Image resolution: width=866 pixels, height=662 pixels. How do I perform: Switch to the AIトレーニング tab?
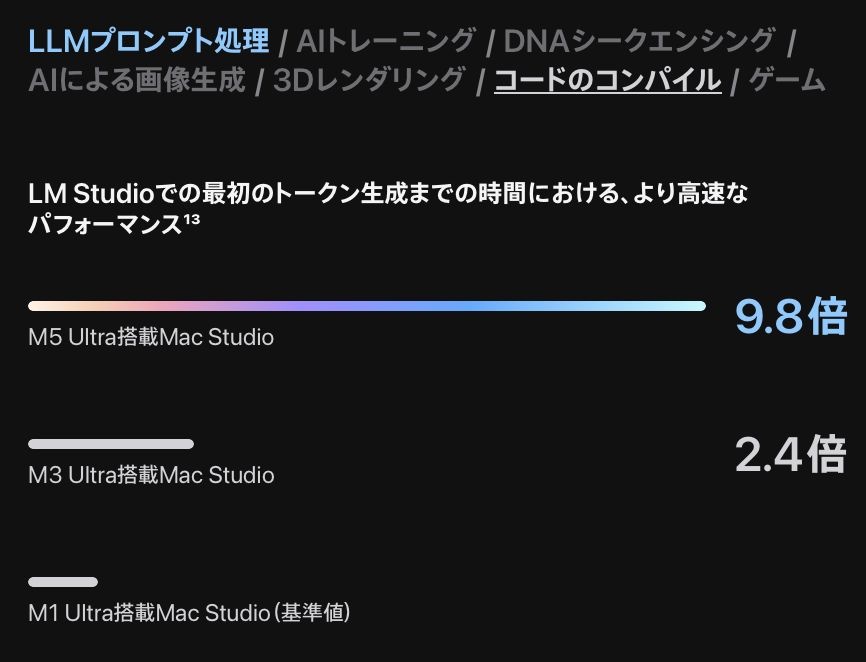pos(386,41)
